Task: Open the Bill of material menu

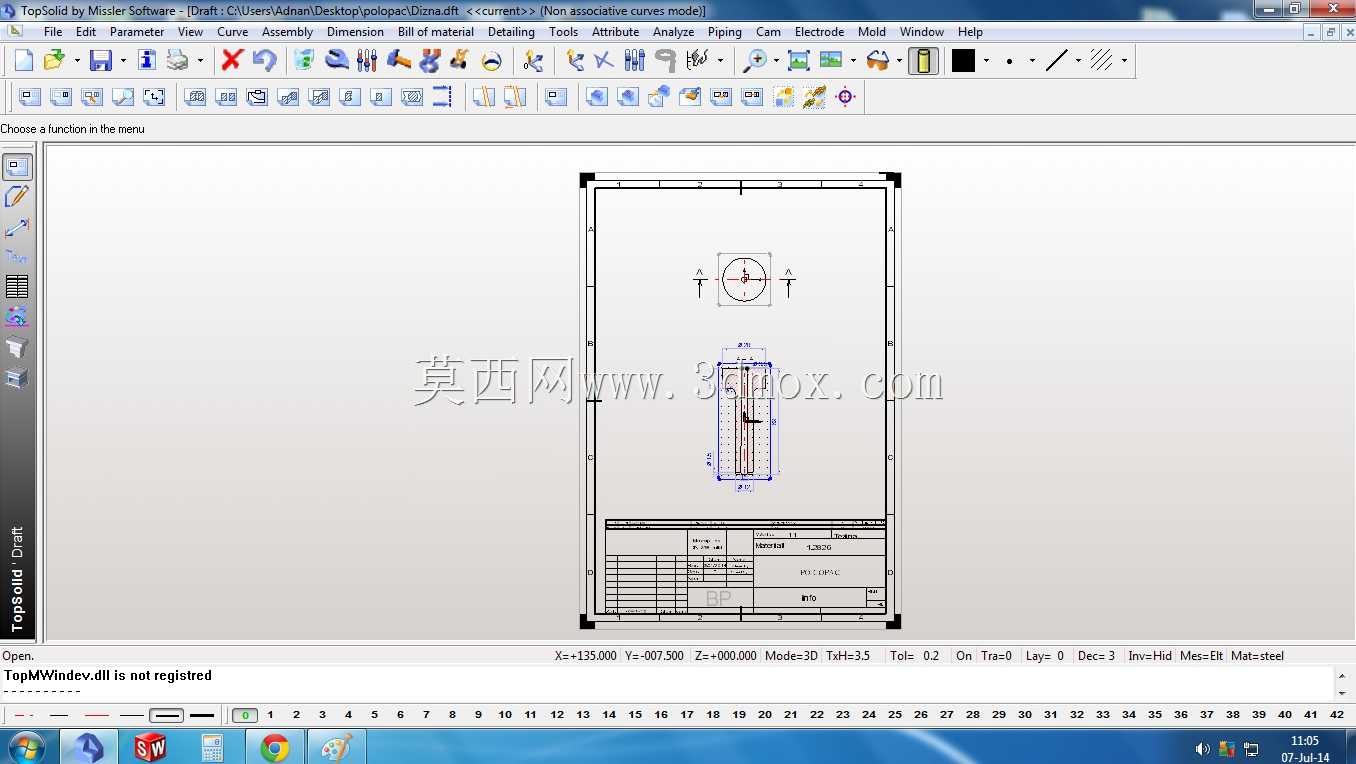Action: coord(436,32)
